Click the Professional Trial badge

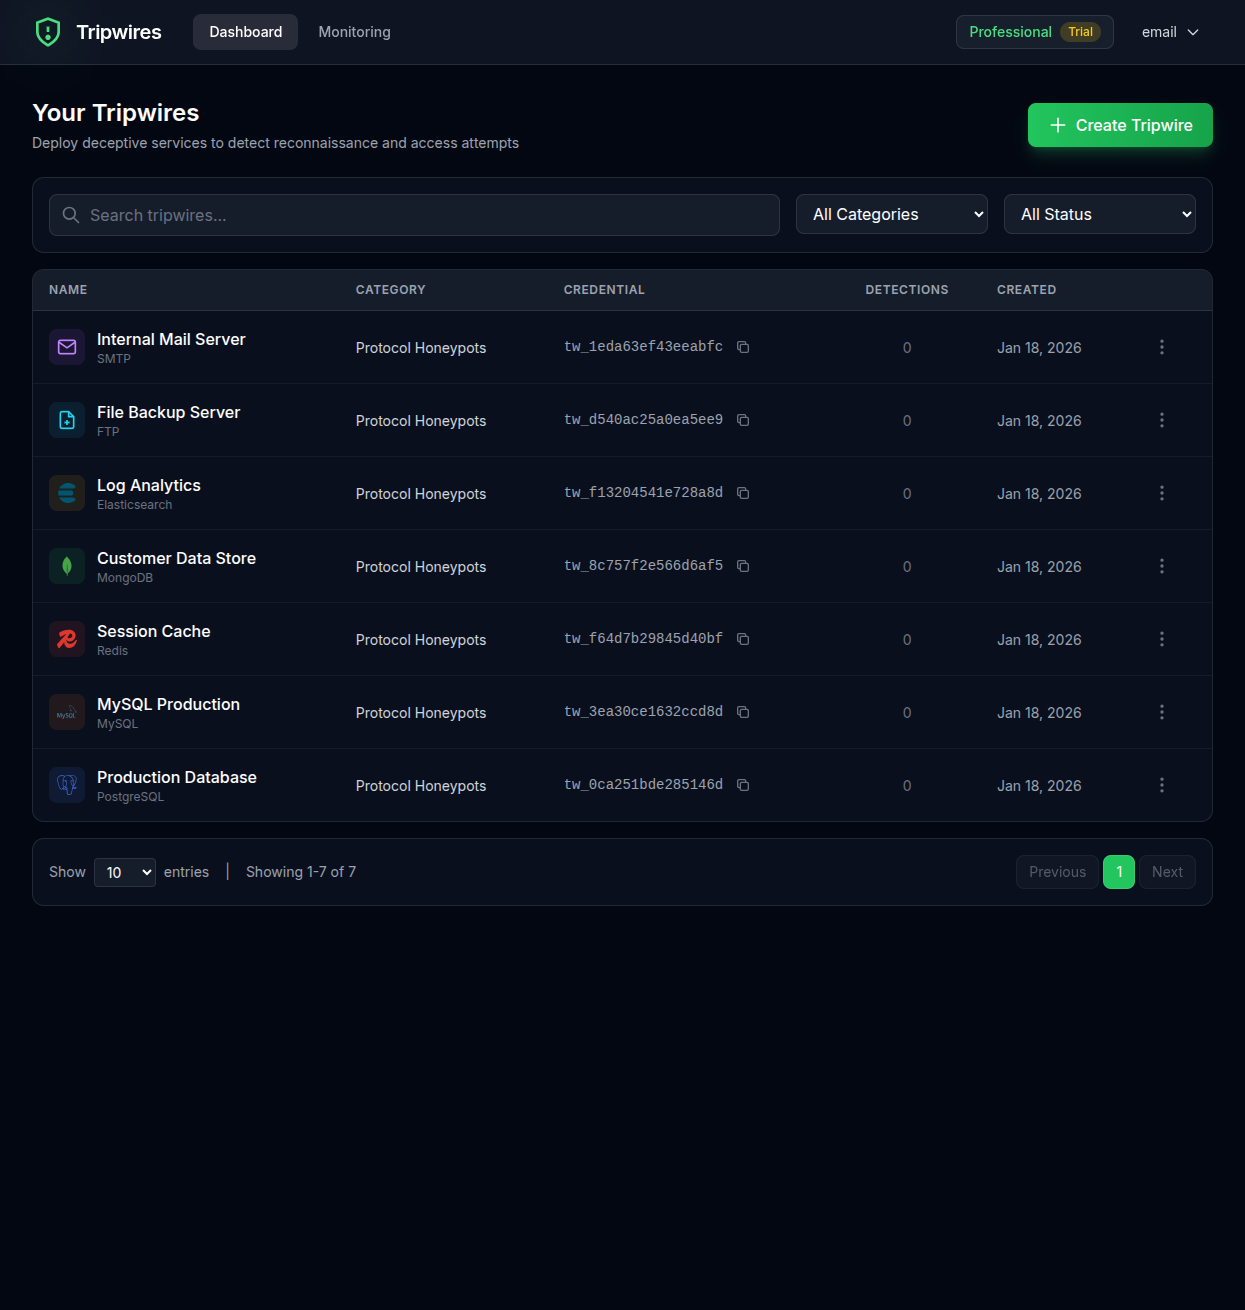[1034, 31]
